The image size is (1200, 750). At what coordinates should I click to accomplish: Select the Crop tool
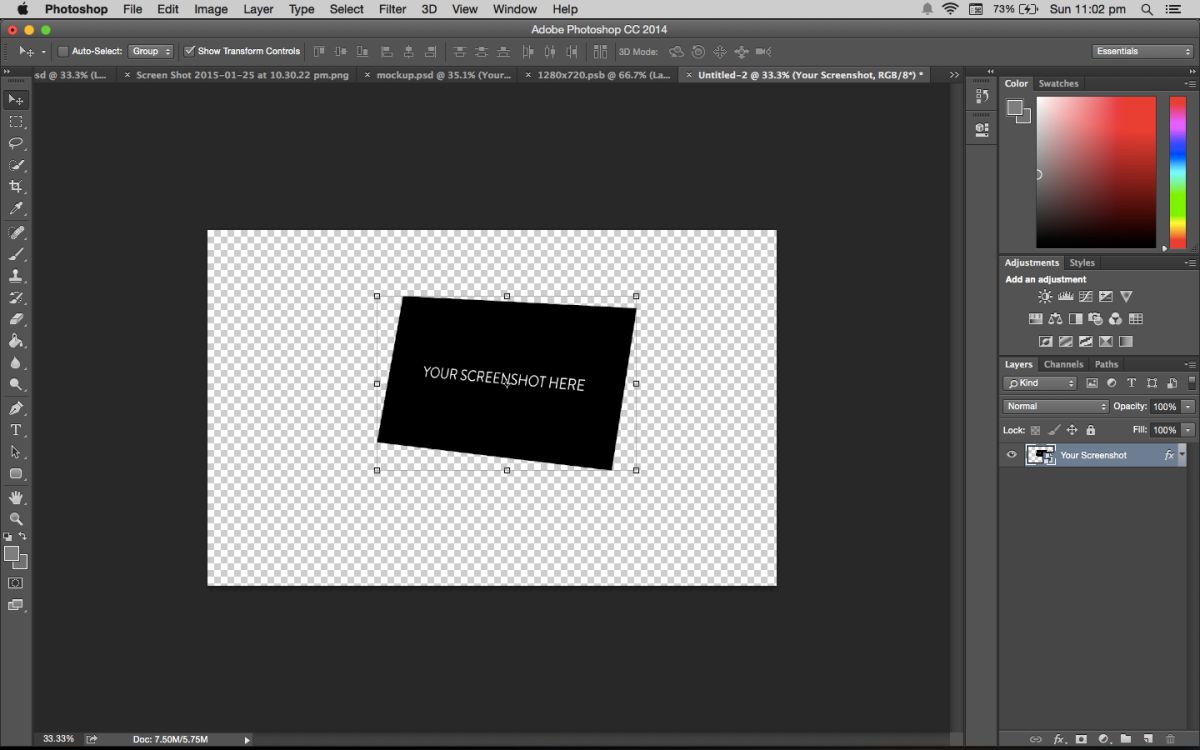(x=16, y=187)
